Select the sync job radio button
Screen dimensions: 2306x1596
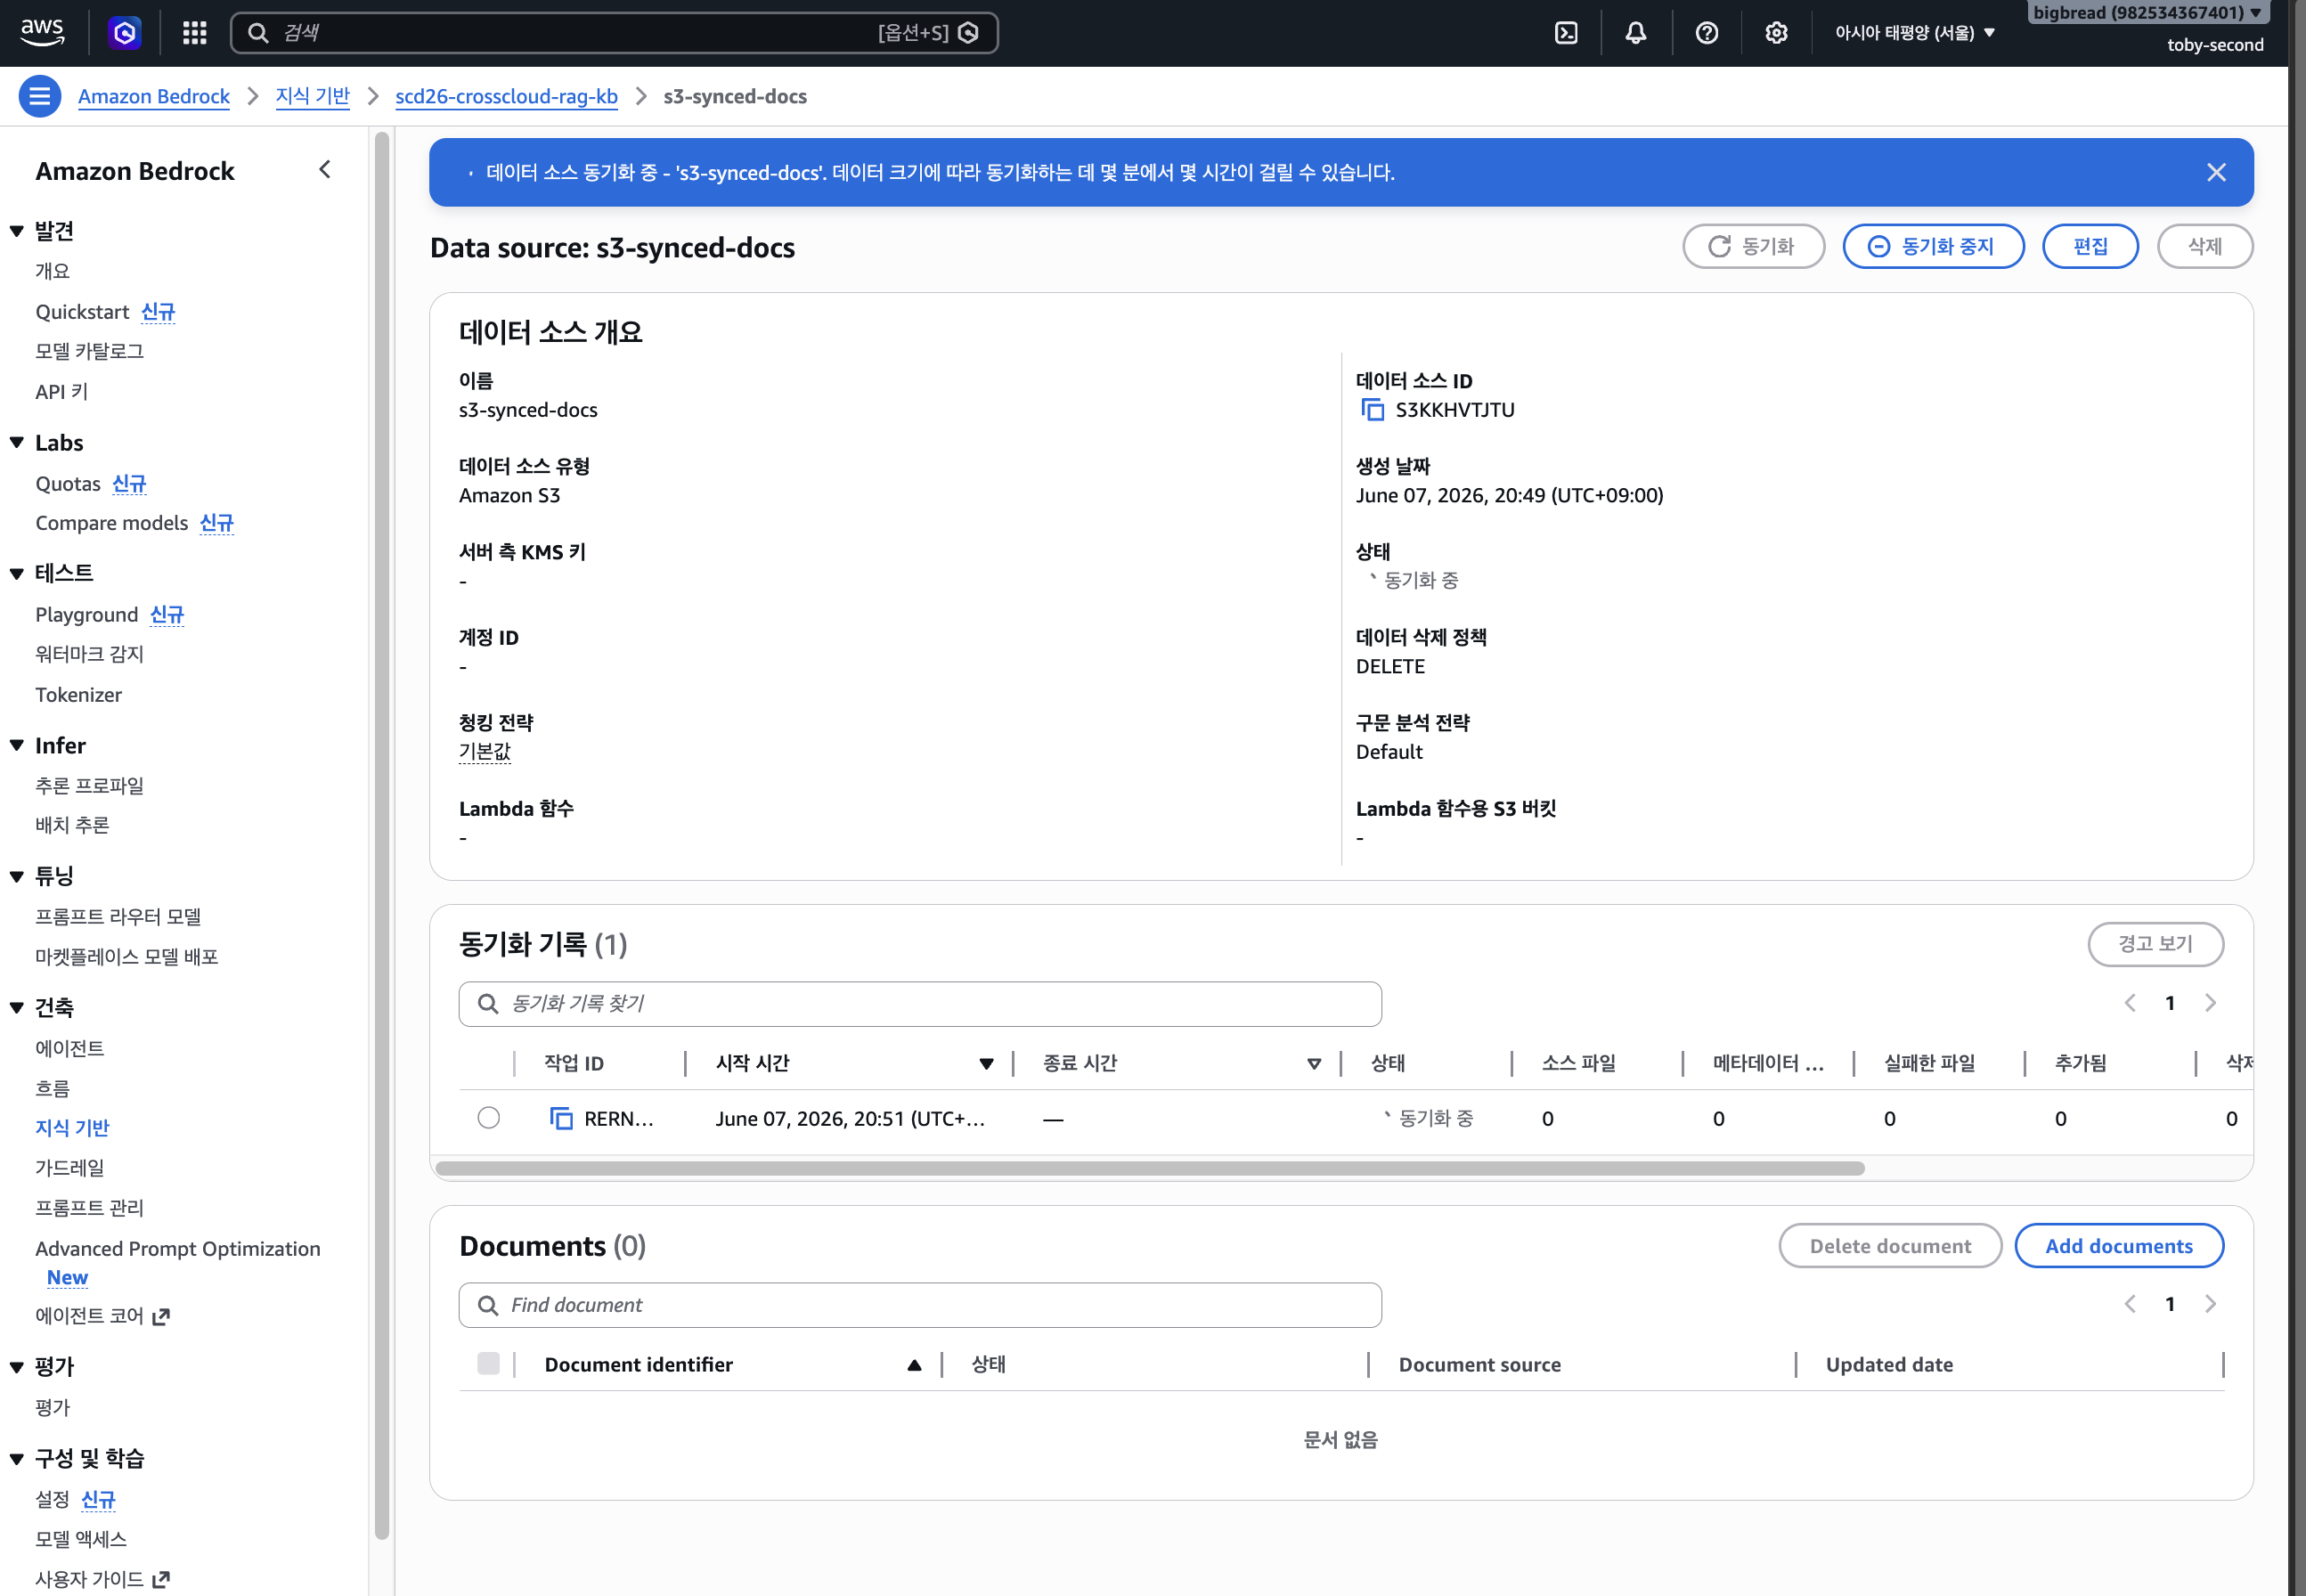pyautogui.click(x=488, y=1117)
